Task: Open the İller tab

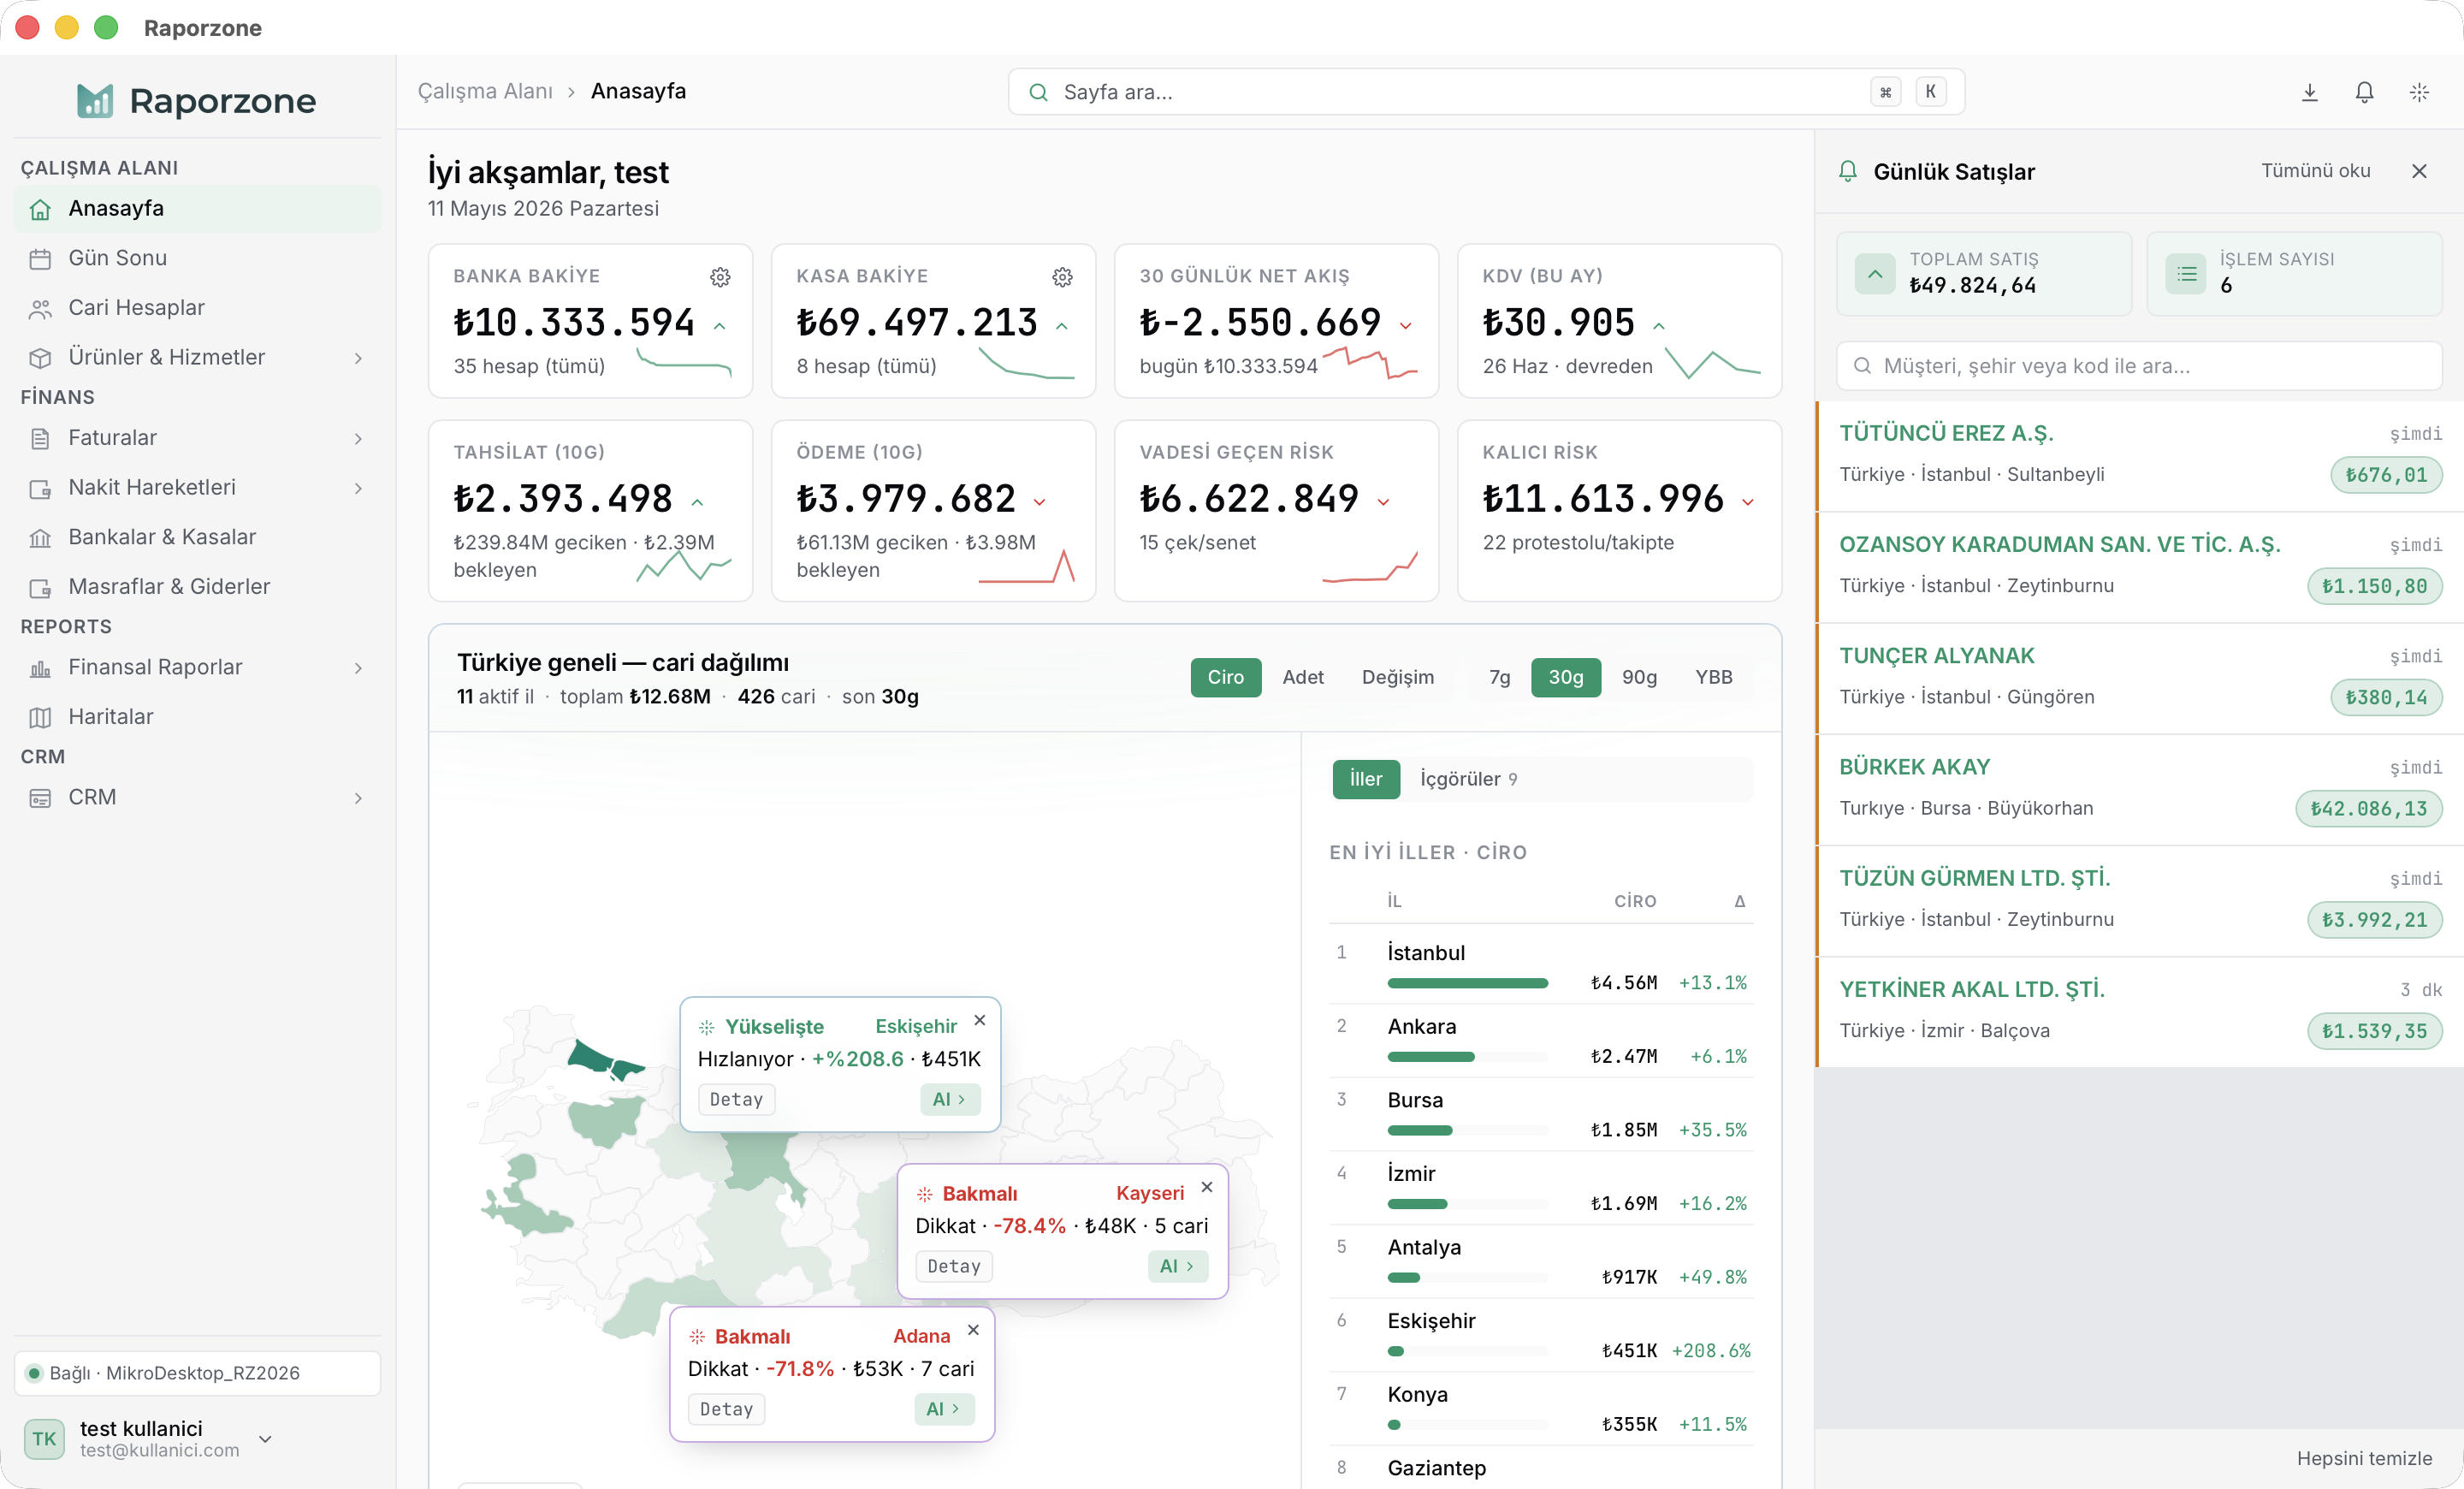Action: pos(1366,779)
